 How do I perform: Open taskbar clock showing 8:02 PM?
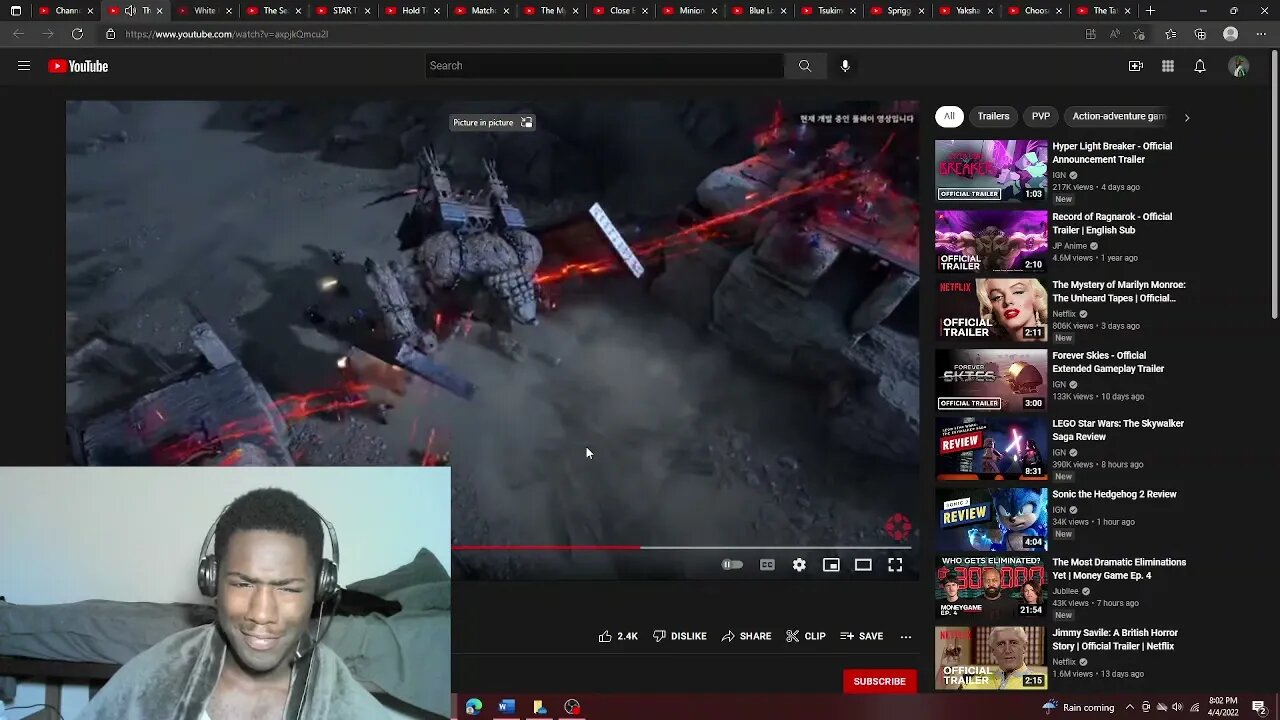pos(1222,707)
